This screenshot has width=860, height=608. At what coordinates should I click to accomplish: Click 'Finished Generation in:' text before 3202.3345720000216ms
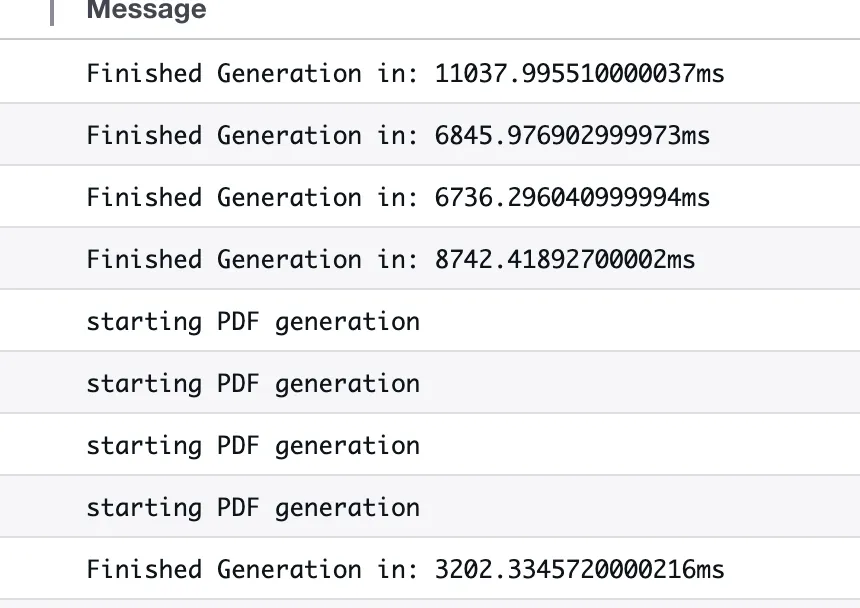coord(253,569)
